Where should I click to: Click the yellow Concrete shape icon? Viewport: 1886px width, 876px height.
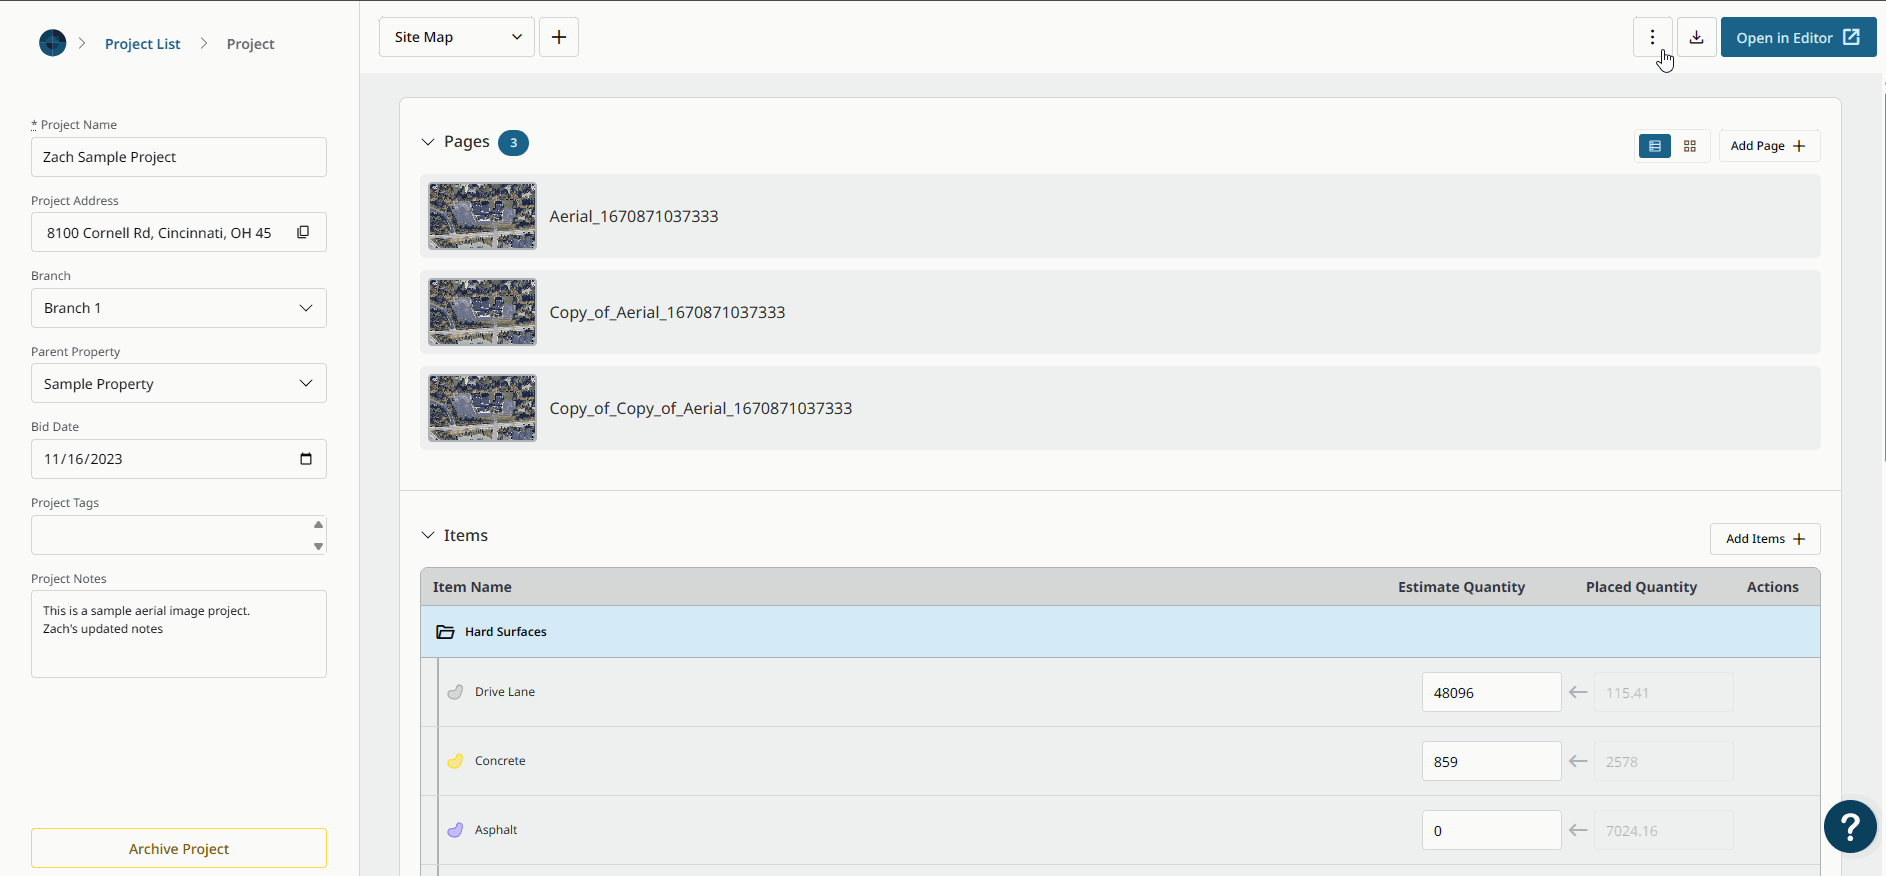[x=455, y=761]
